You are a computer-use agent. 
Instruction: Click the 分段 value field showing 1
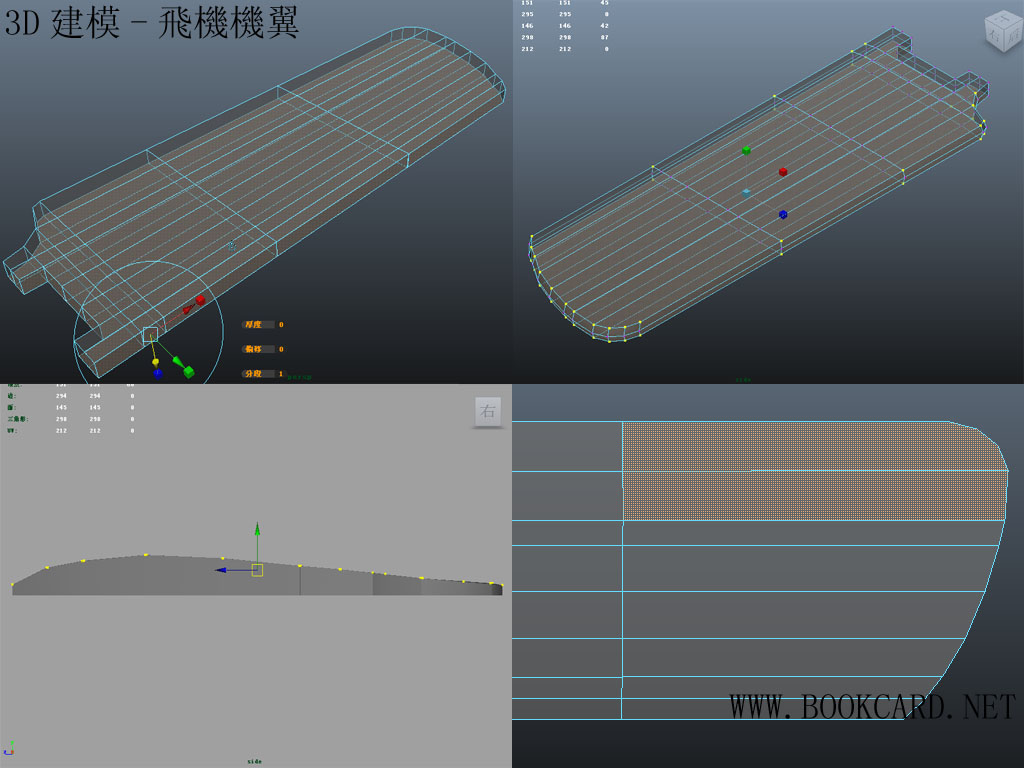coord(281,373)
